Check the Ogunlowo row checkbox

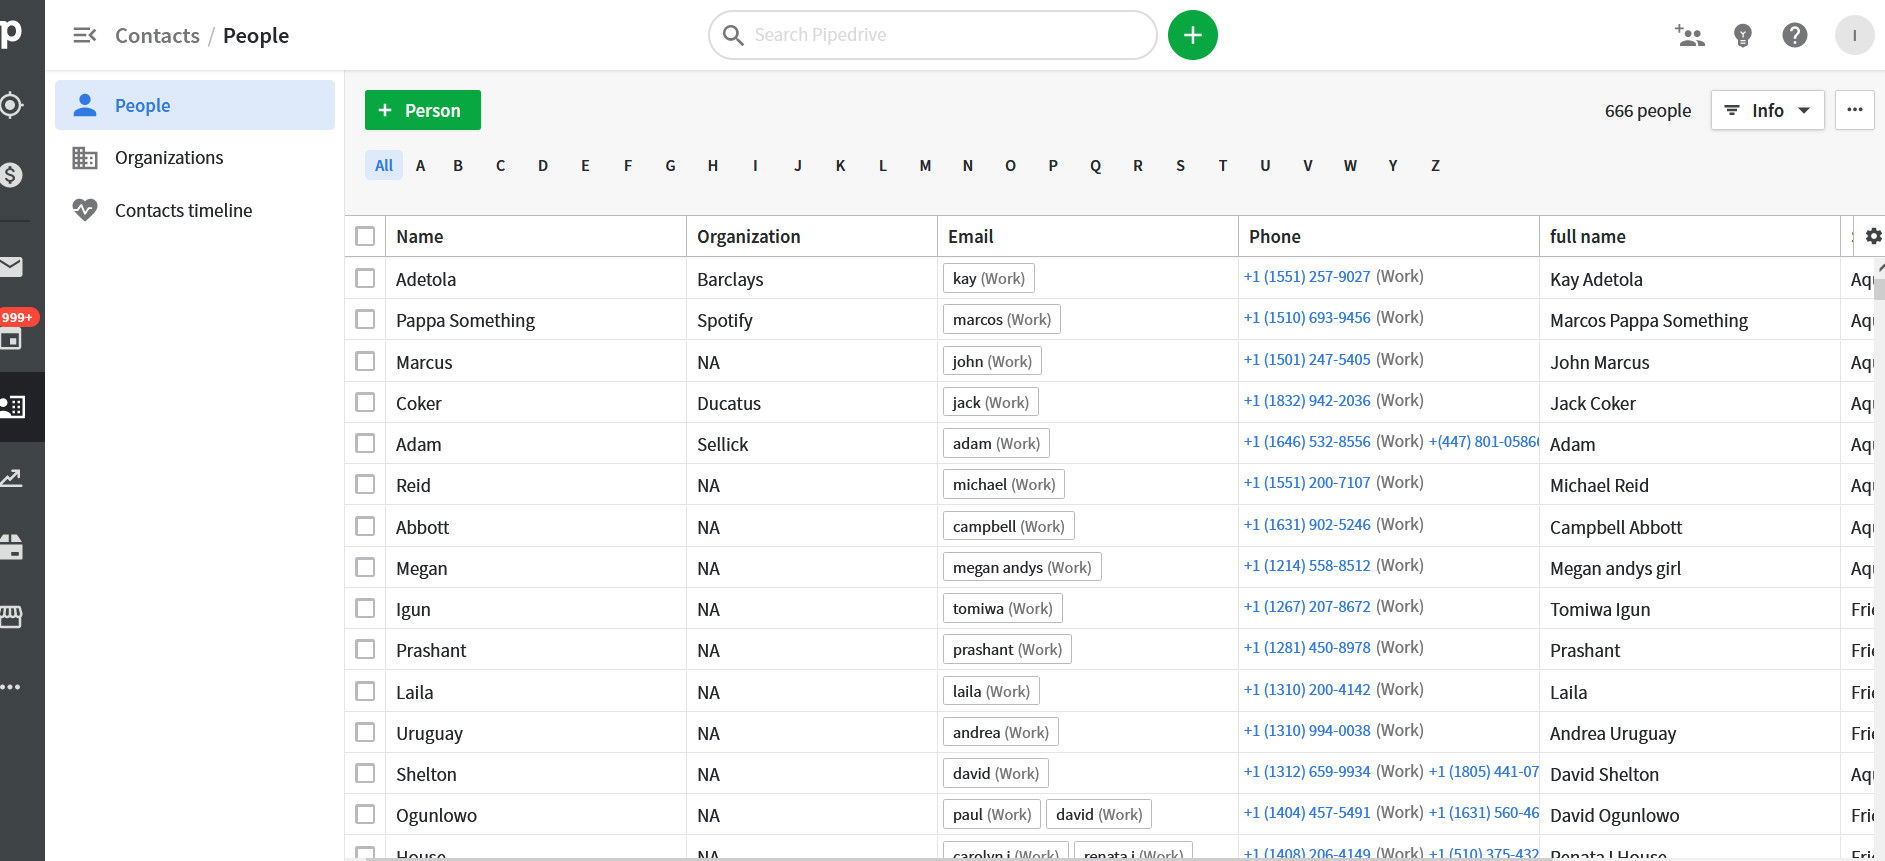coord(365,814)
